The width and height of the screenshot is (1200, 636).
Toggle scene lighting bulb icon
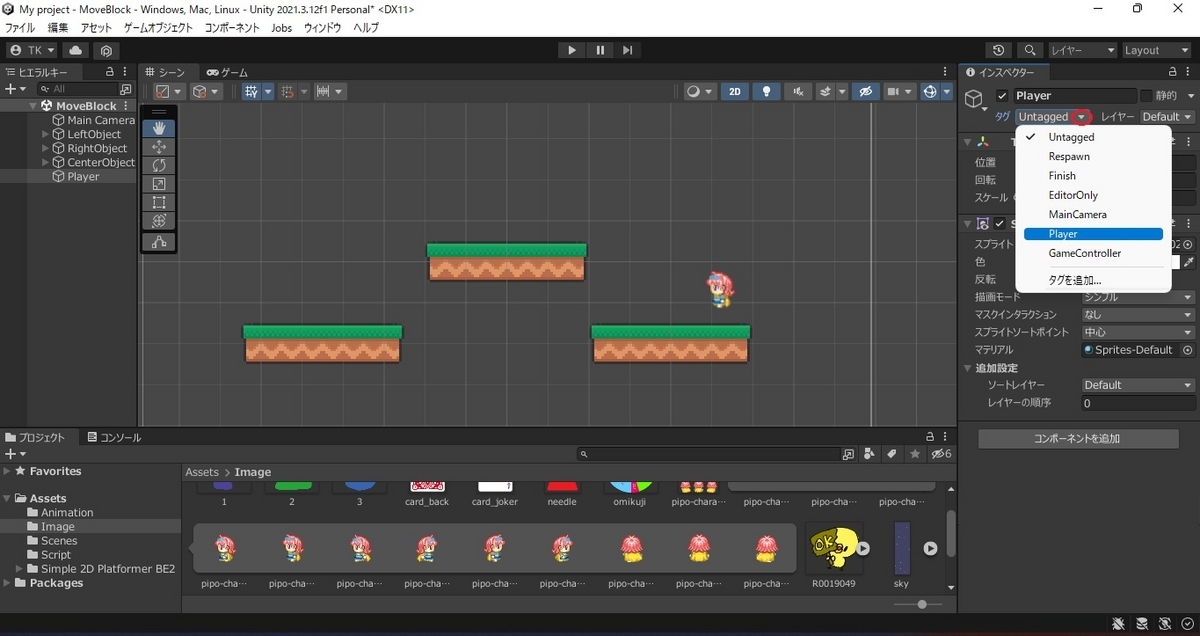click(767, 91)
